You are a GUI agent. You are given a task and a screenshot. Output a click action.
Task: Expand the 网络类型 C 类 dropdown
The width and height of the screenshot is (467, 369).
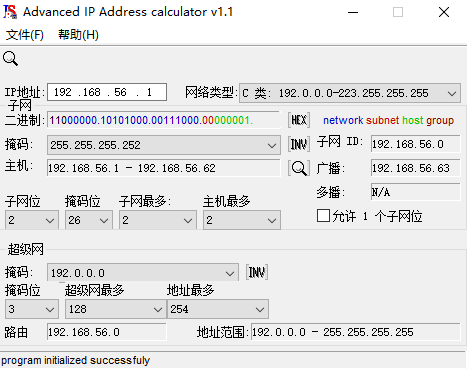coord(350,93)
